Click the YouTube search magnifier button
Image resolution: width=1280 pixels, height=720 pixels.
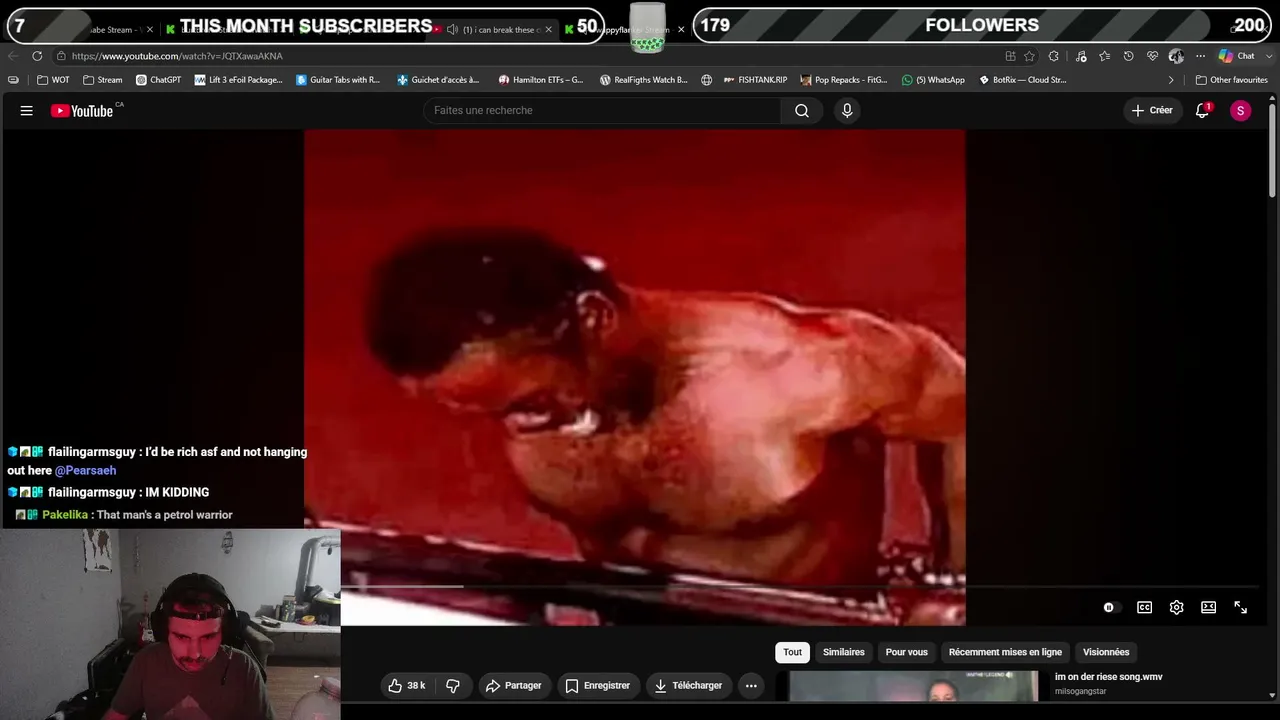click(802, 111)
